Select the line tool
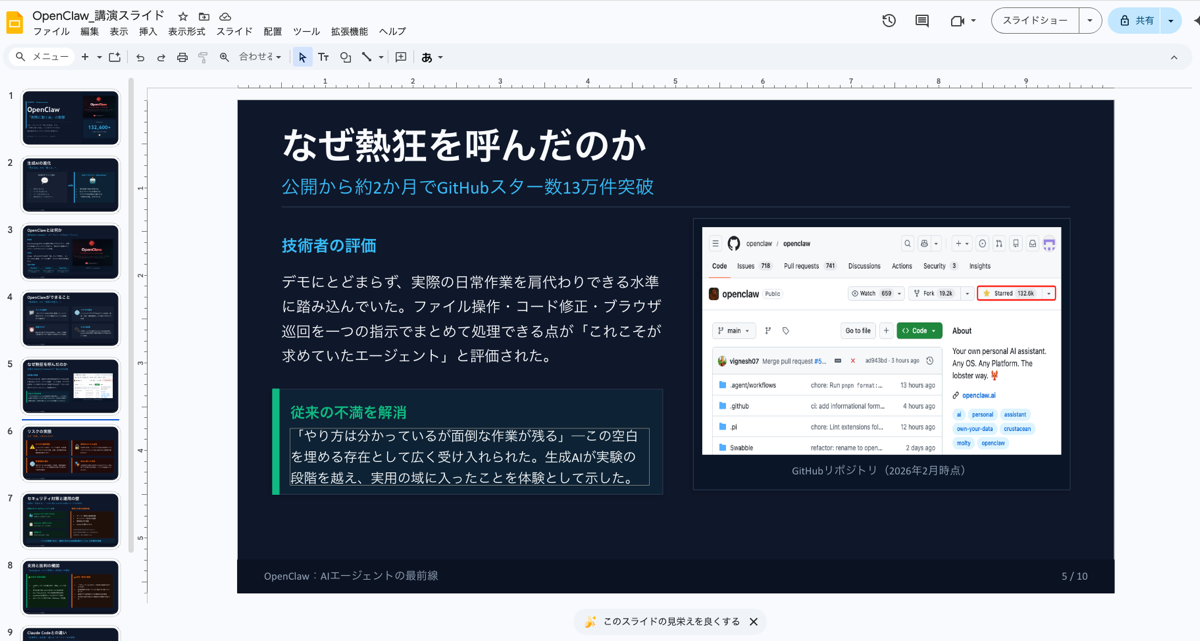This screenshot has height=641, width=1200. [x=367, y=57]
